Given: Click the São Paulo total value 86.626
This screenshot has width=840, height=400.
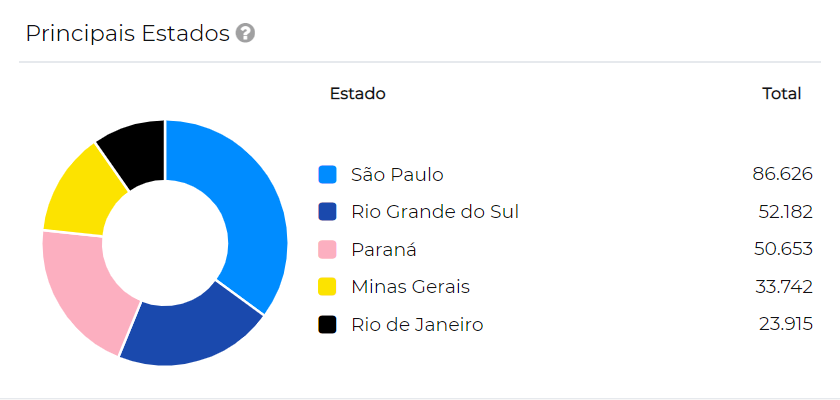Looking at the screenshot, I should tap(782, 175).
